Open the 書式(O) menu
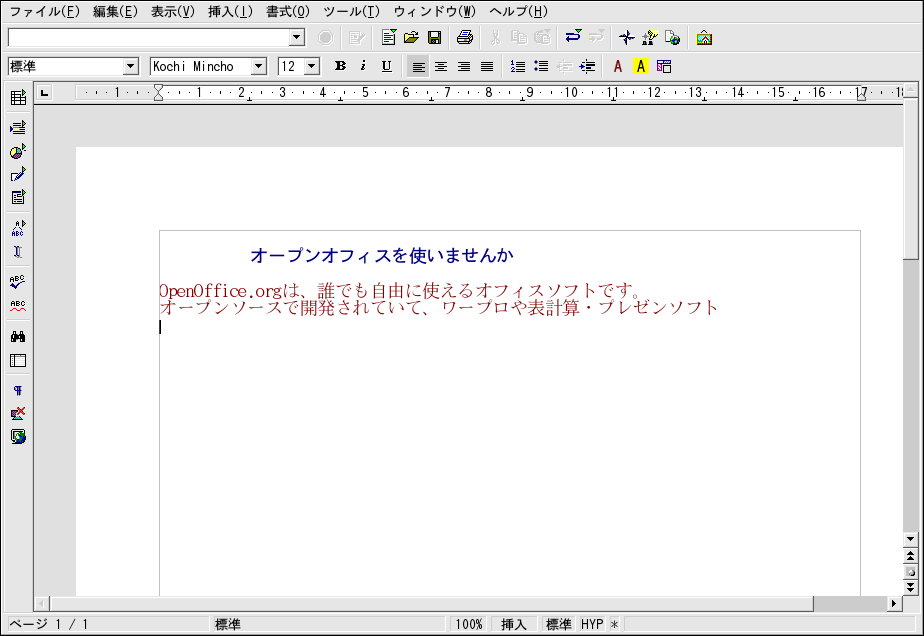The height and width of the screenshot is (636, 924). click(x=288, y=12)
